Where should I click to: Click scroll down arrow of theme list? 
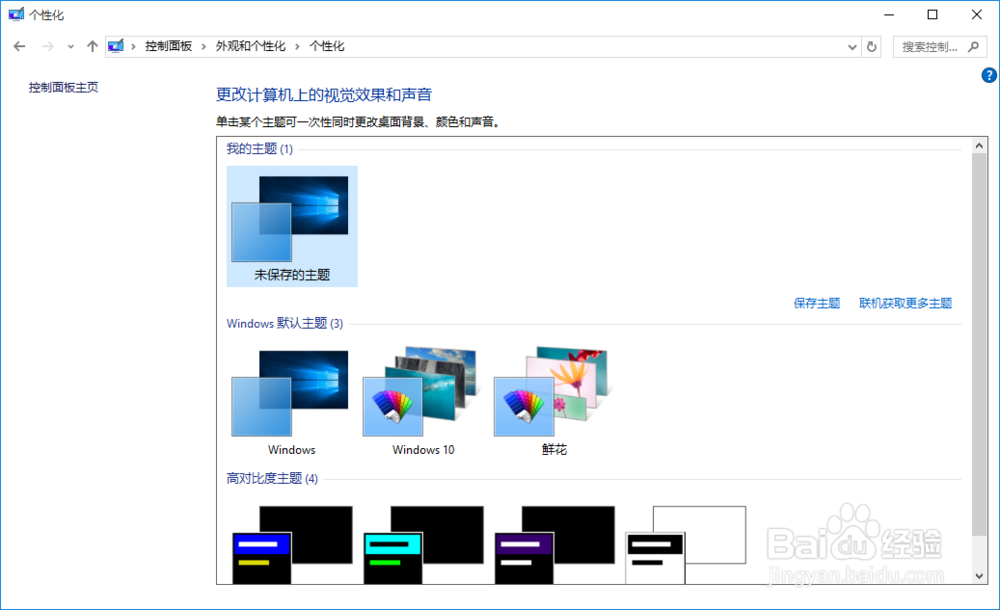(980, 576)
